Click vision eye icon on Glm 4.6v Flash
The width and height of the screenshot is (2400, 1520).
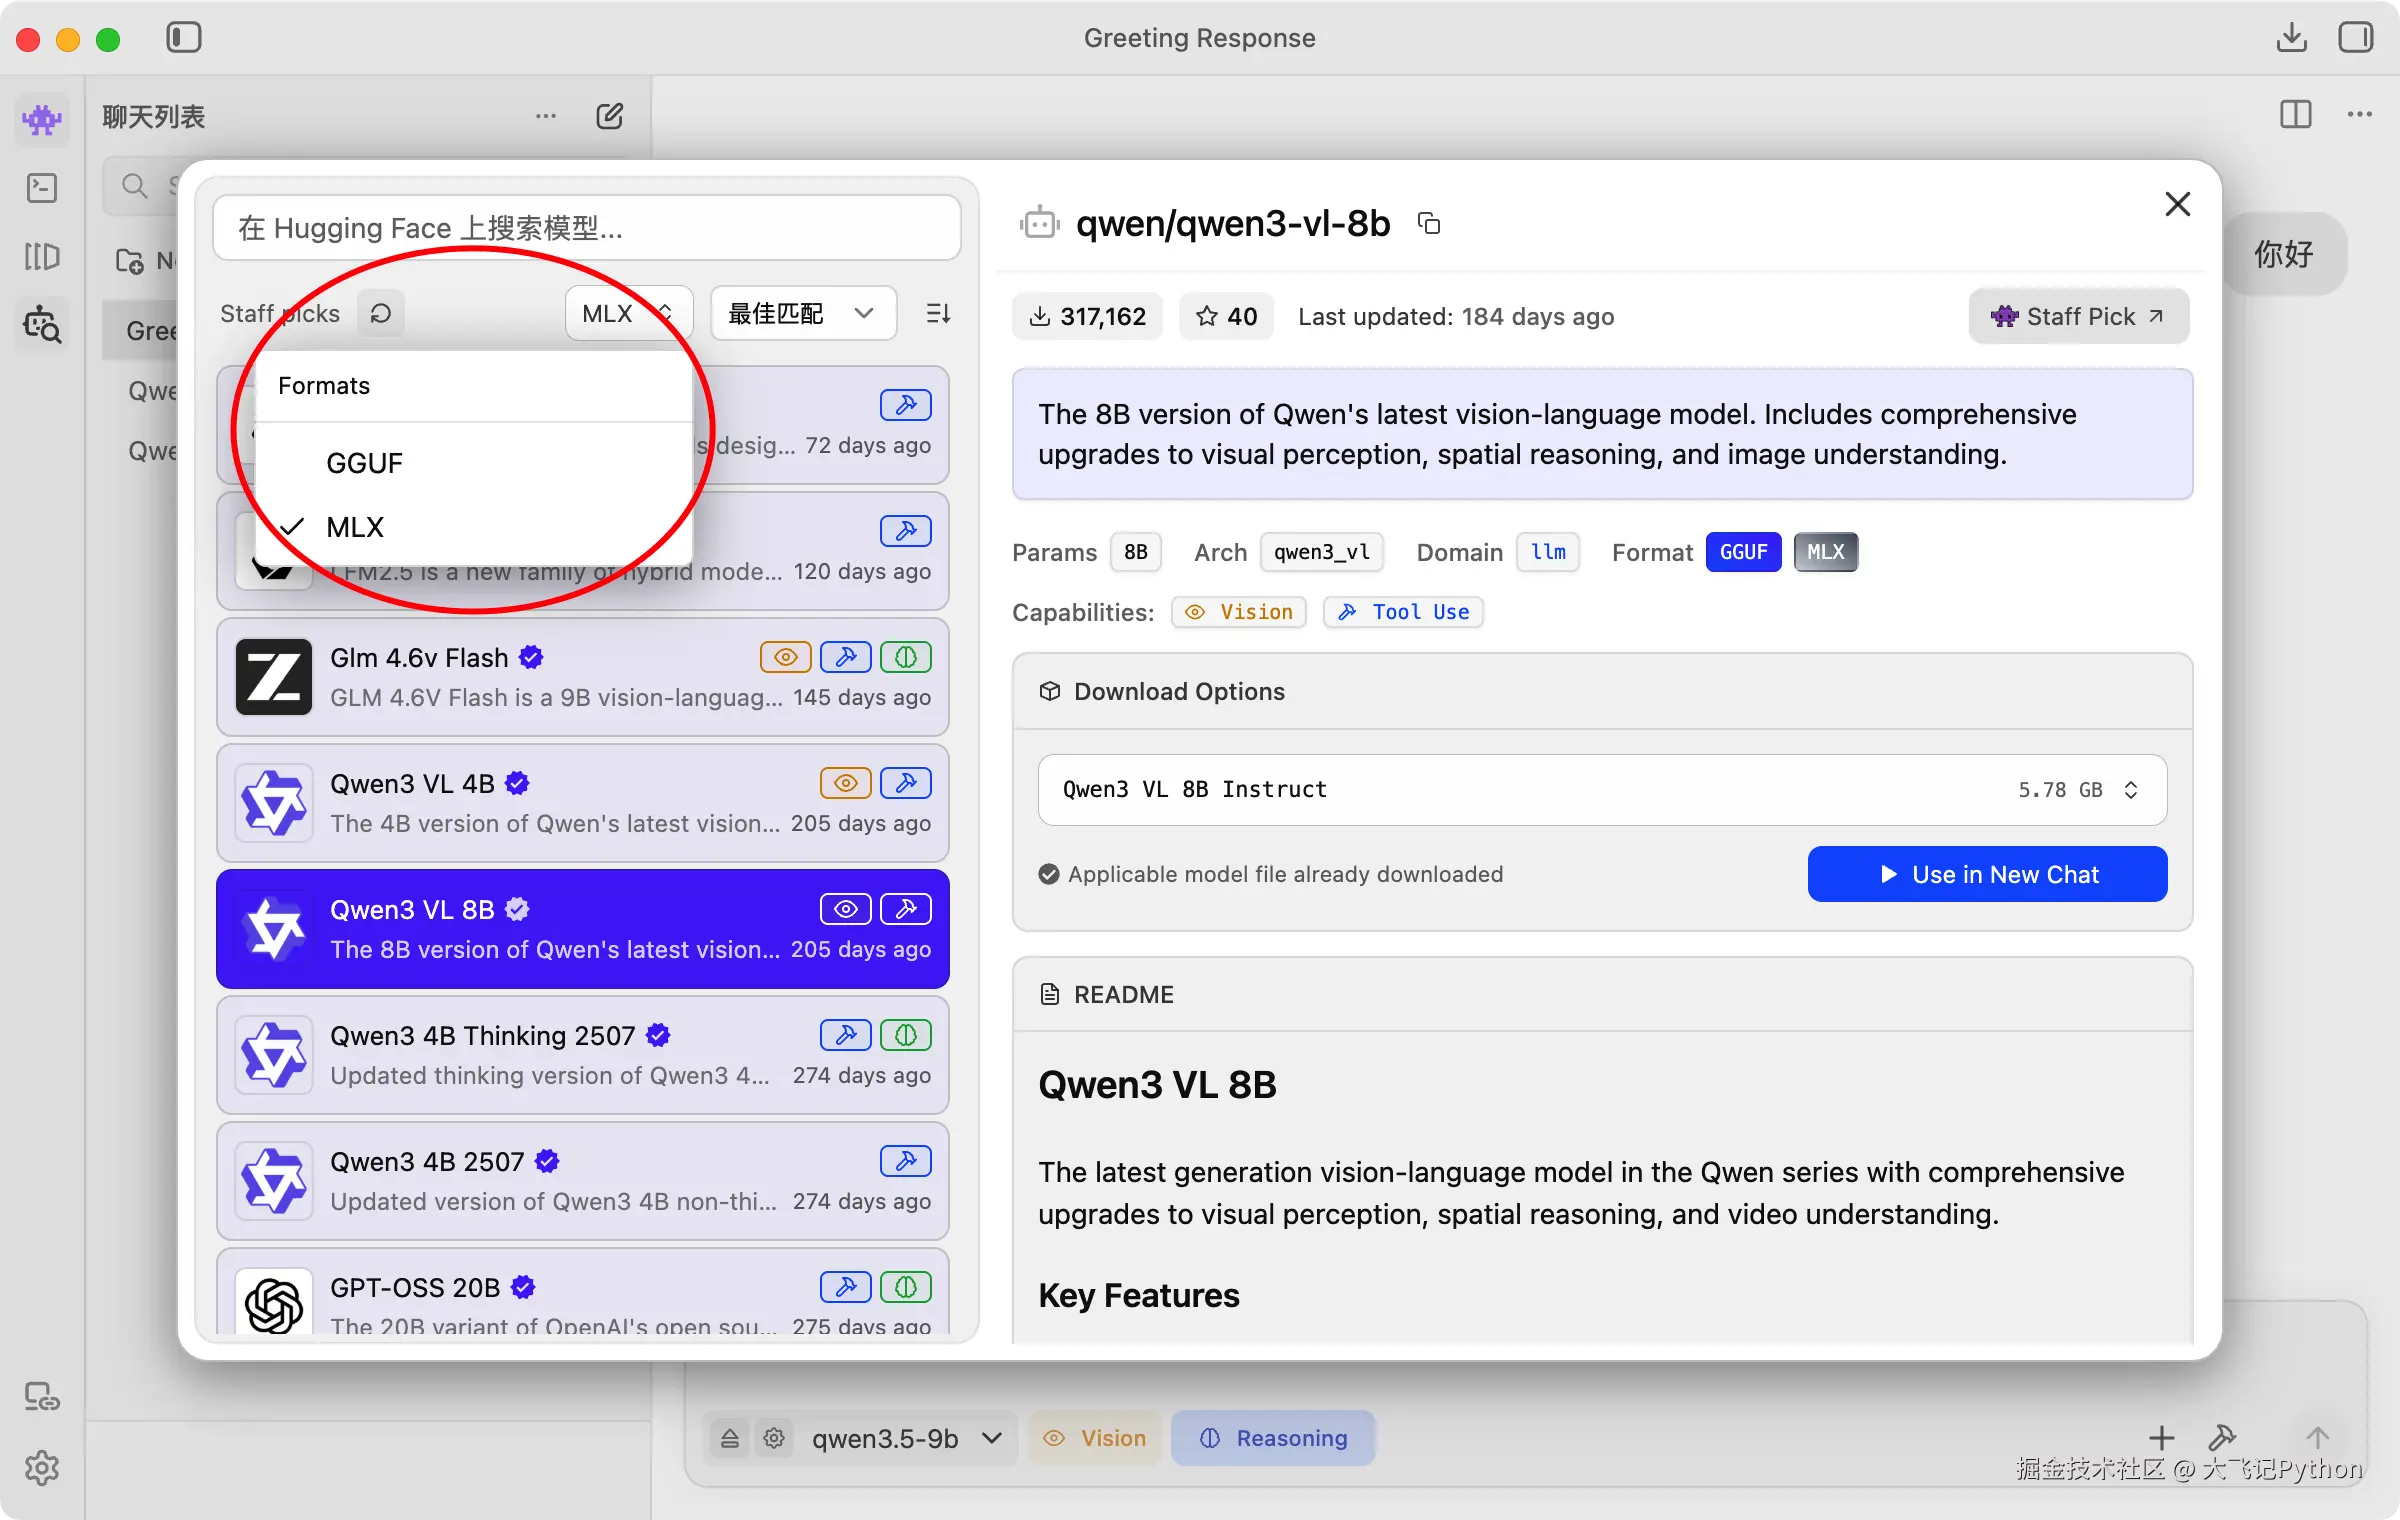coord(786,657)
